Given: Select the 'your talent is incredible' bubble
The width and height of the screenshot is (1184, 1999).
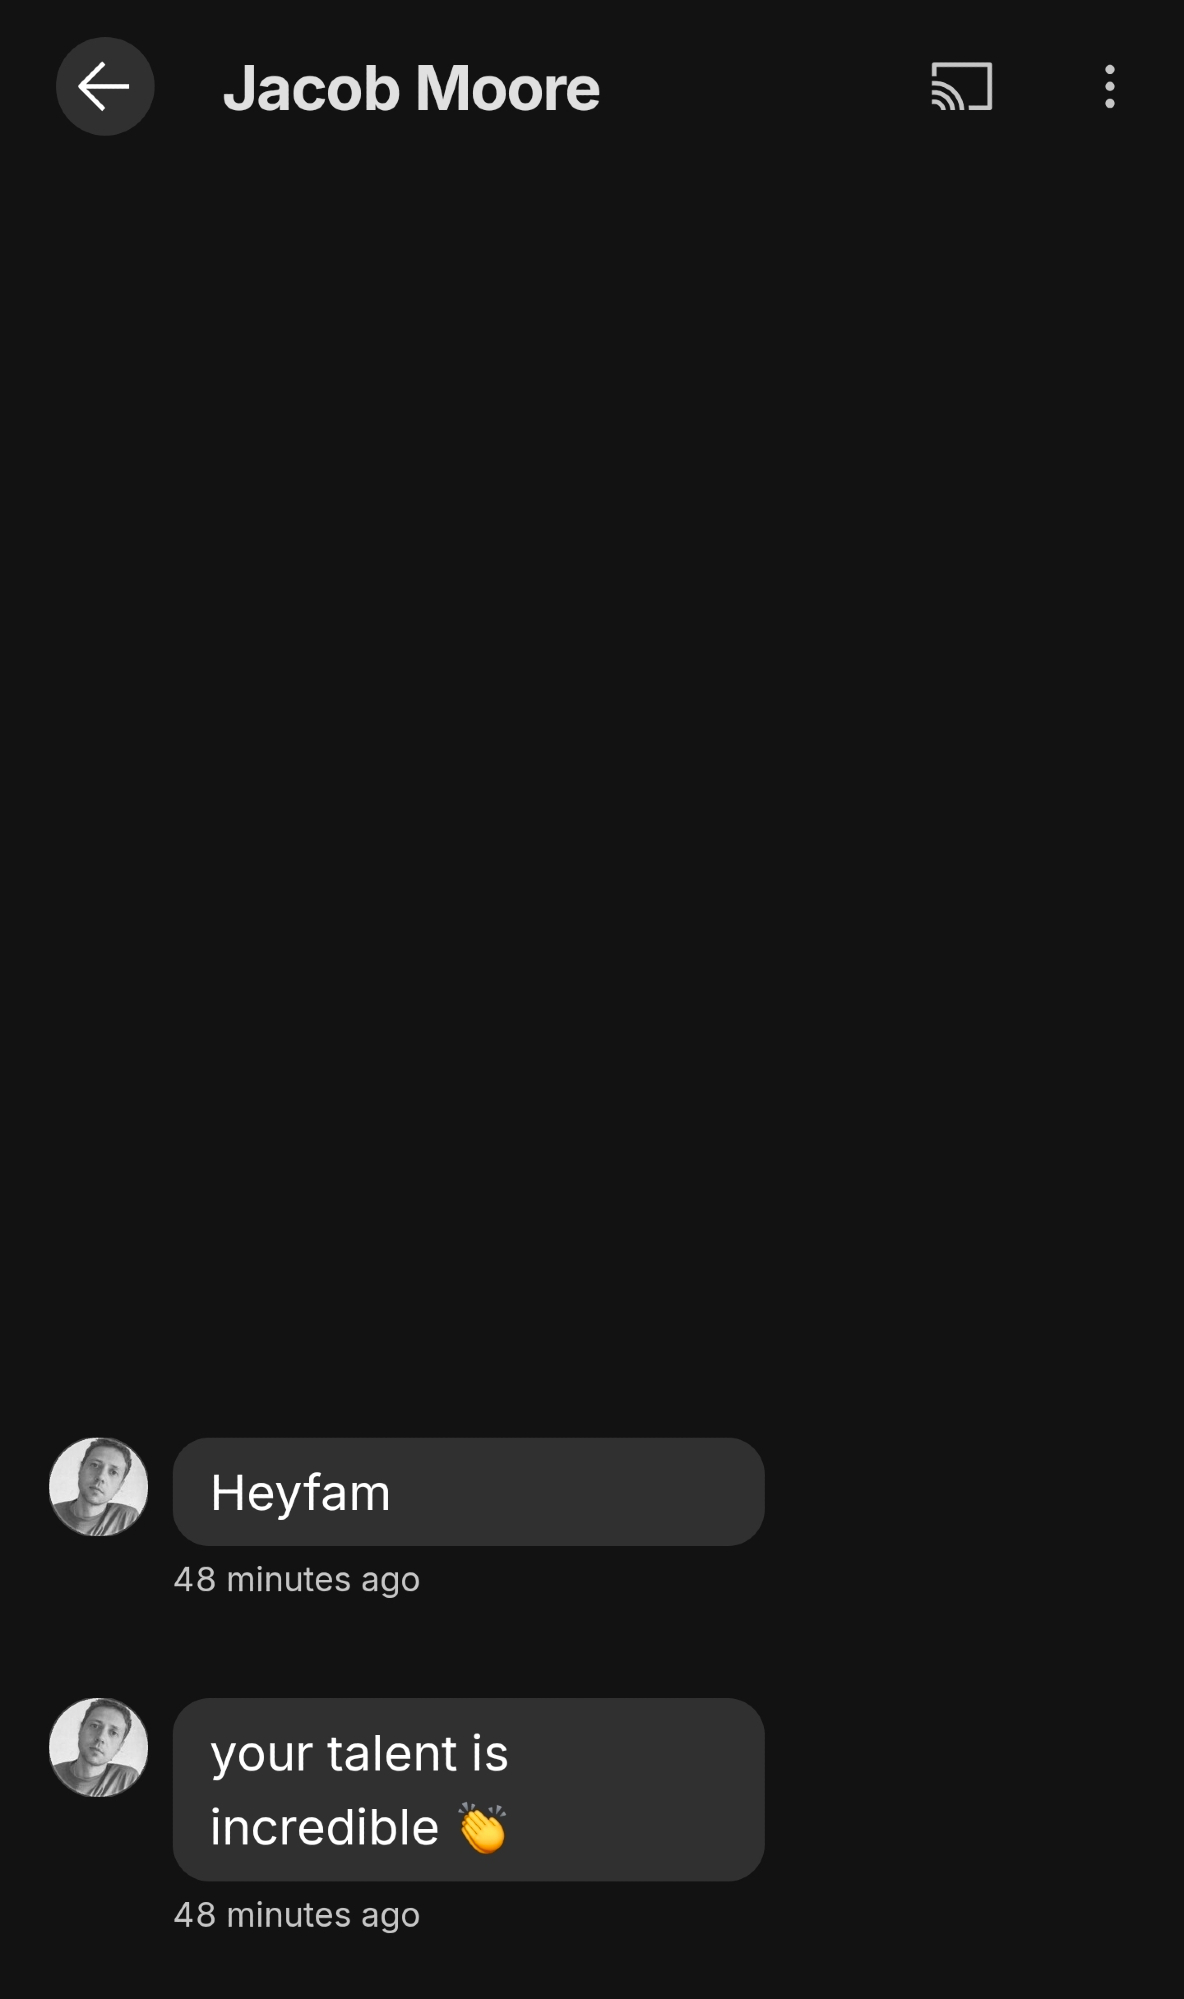Looking at the screenshot, I should 468,1789.
